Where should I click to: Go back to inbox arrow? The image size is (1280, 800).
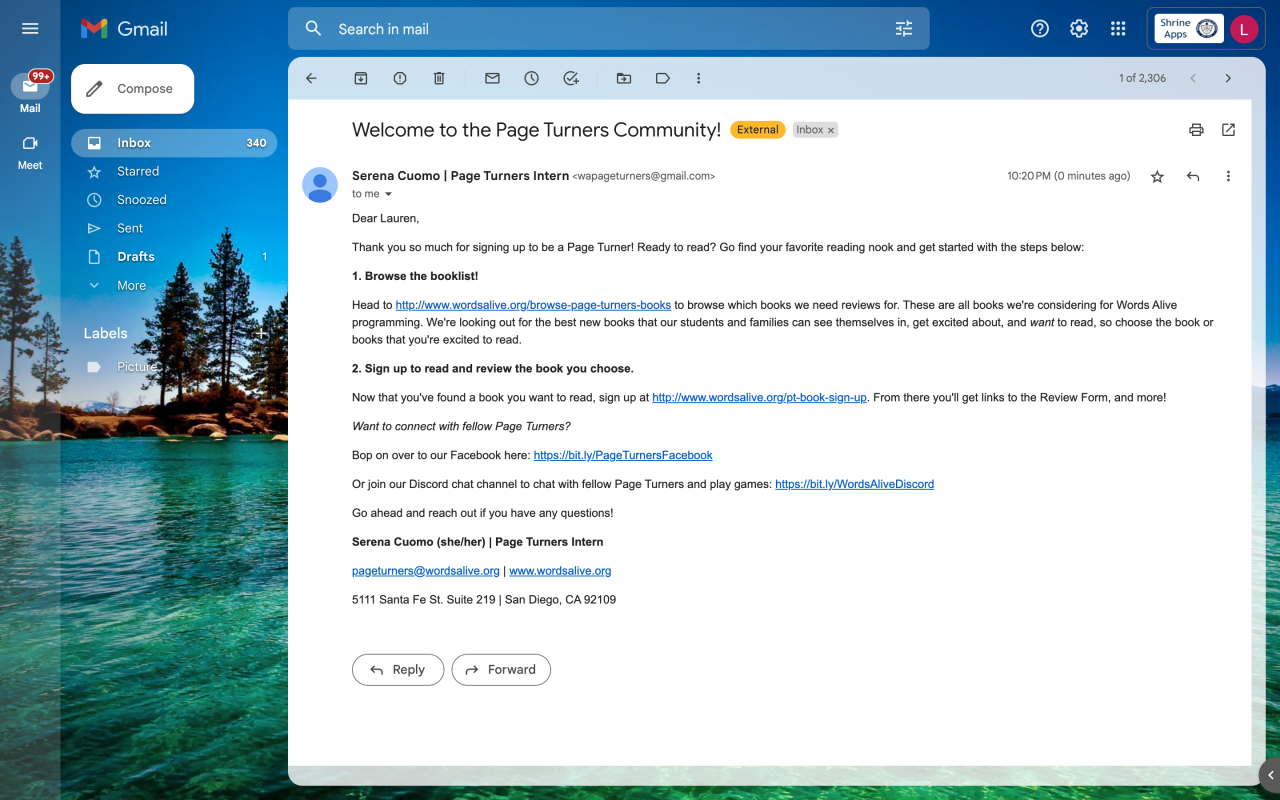pos(311,78)
